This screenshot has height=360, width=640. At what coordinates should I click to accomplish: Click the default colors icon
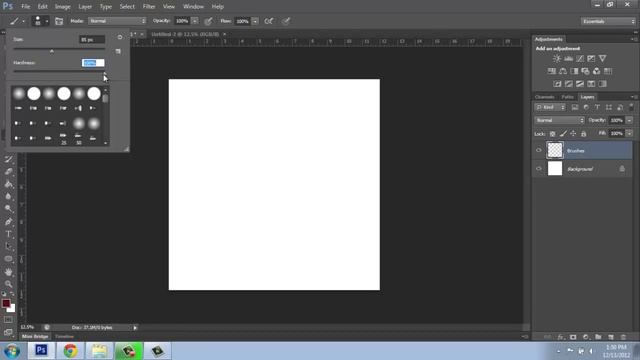click(x=4, y=294)
